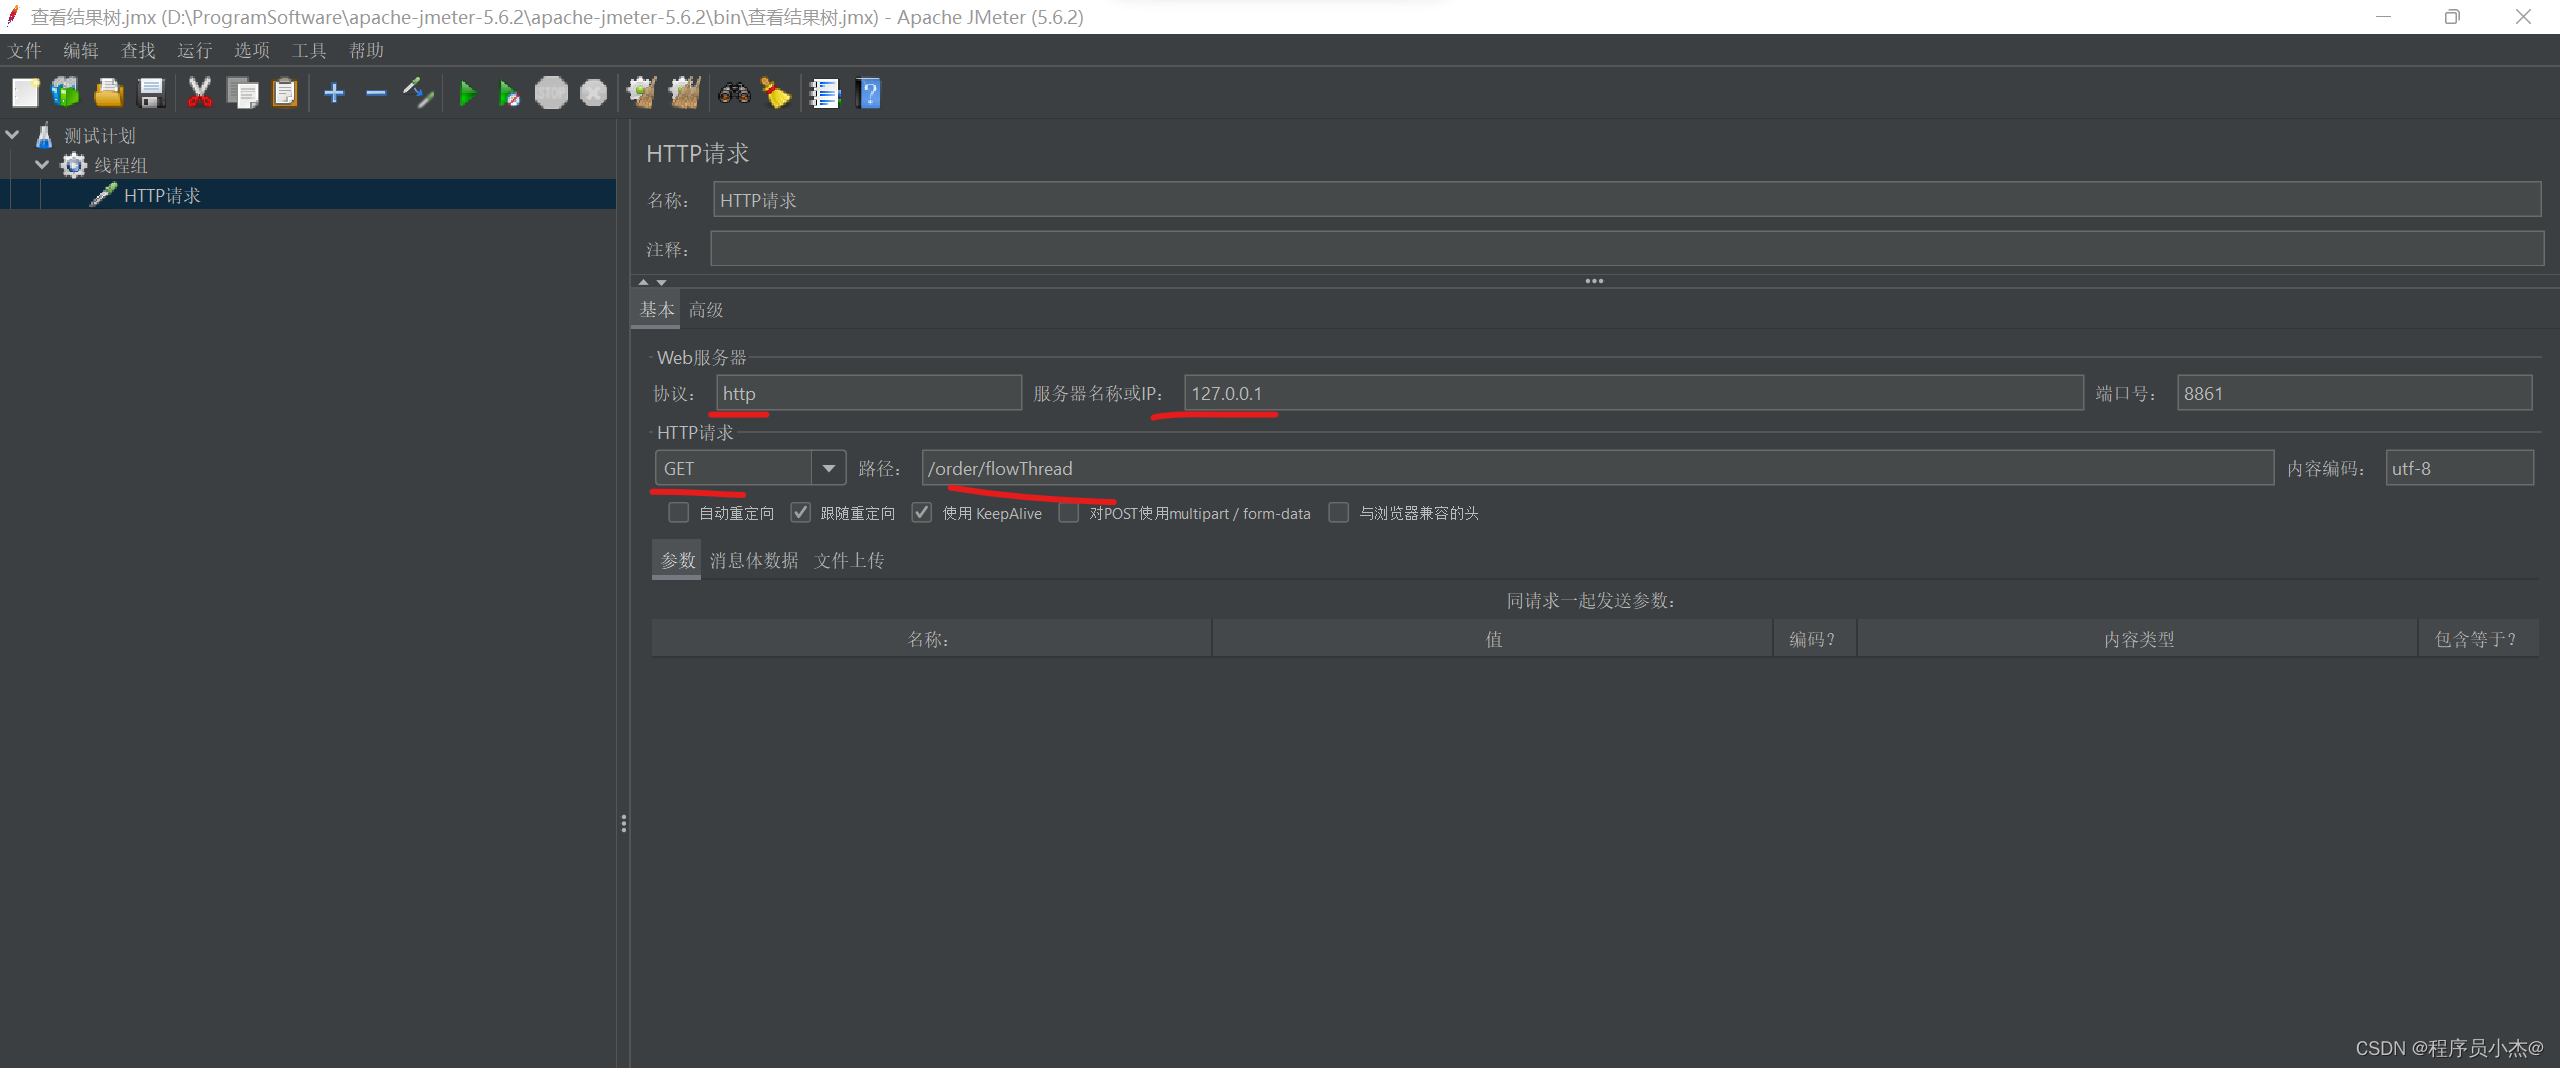Screen dimensions: 2560x1068
Task: Click the 协议 field containing http
Action: tap(869, 393)
